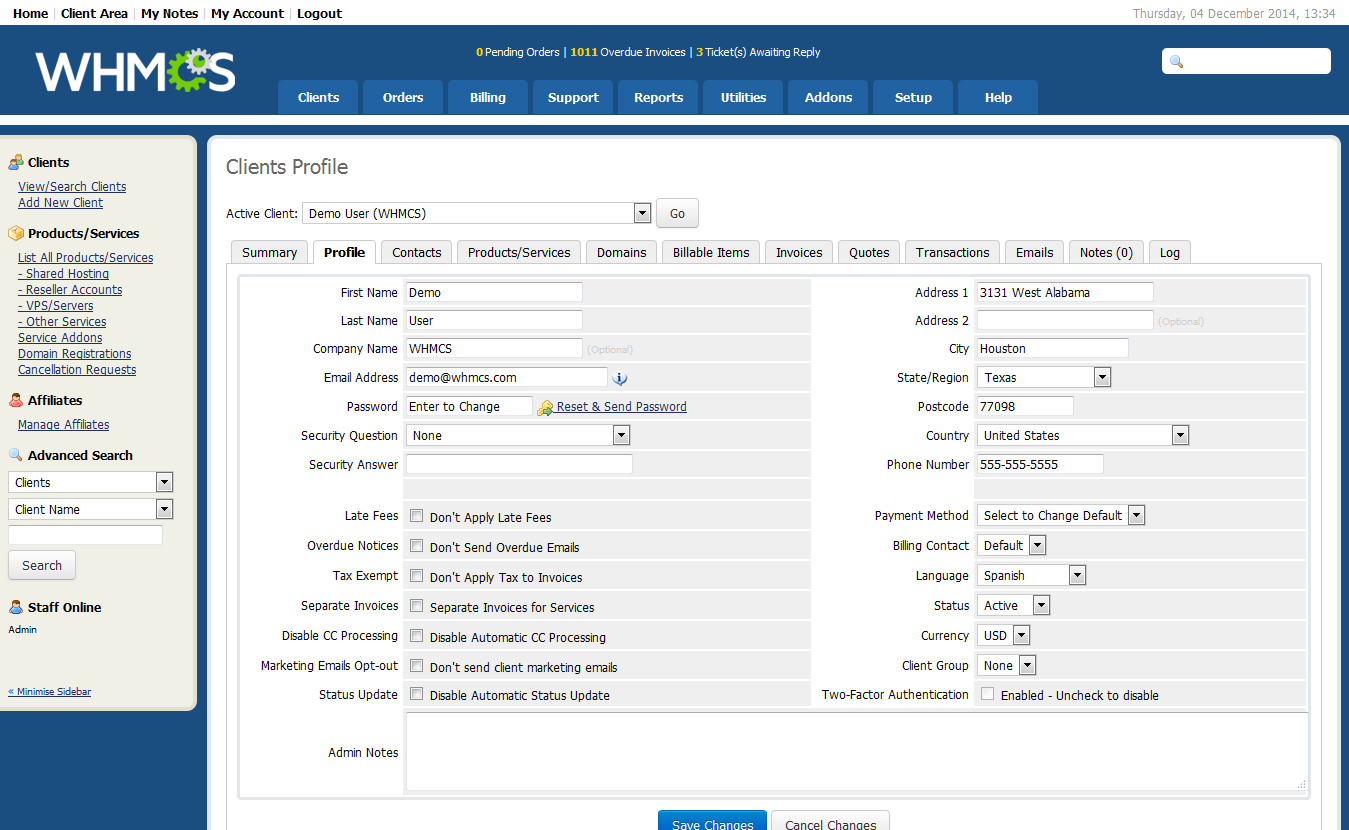Open the Utilities main menu
Screen dimensions: 1349x830
point(743,97)
